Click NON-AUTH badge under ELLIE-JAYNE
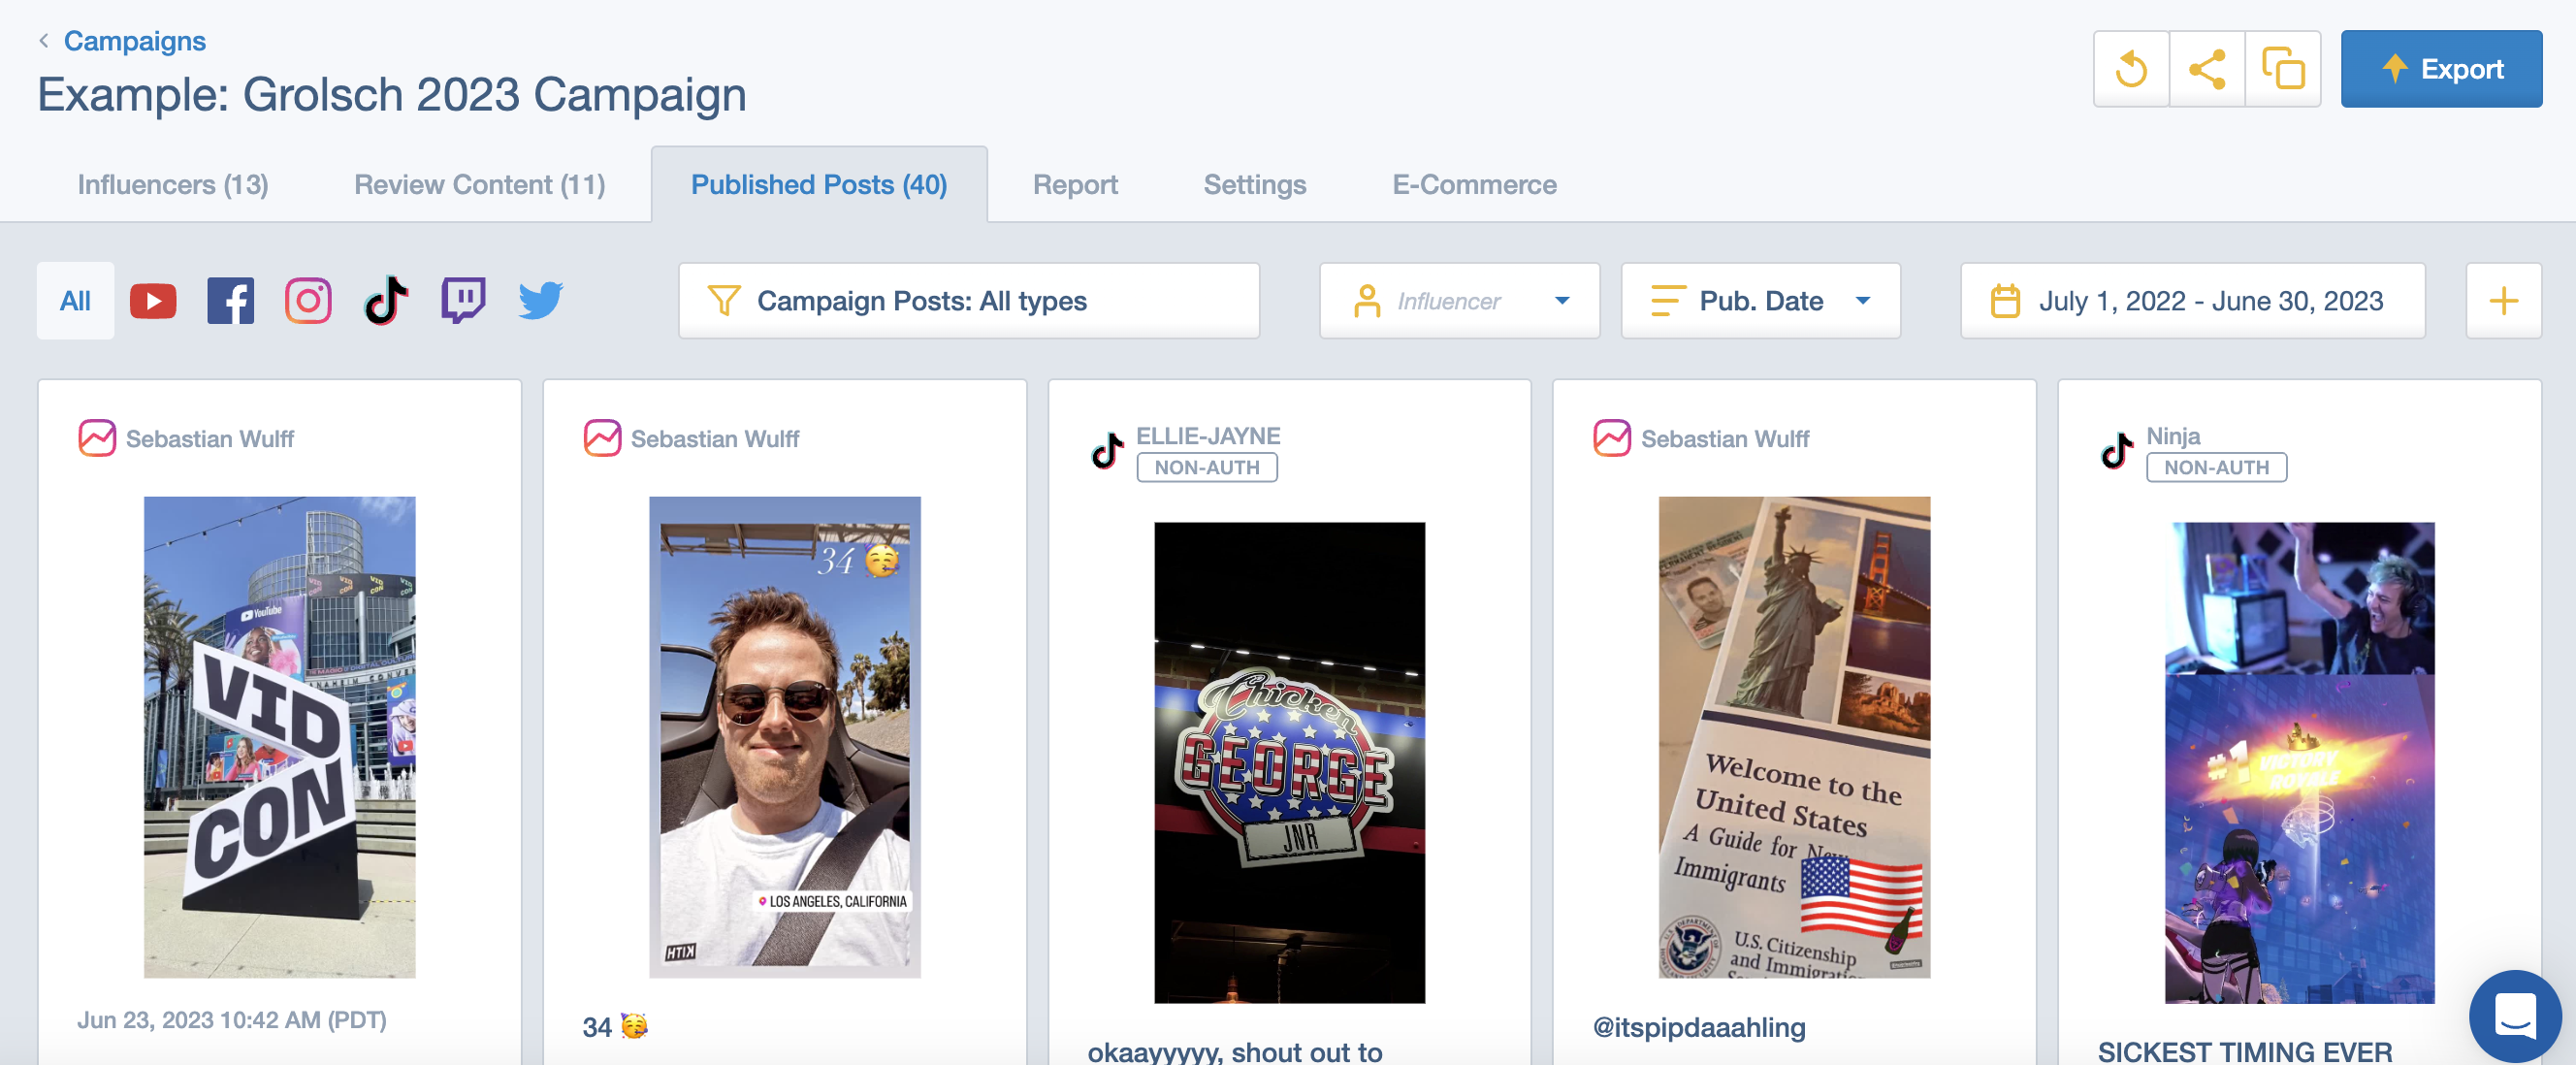 coord(1207,467)
